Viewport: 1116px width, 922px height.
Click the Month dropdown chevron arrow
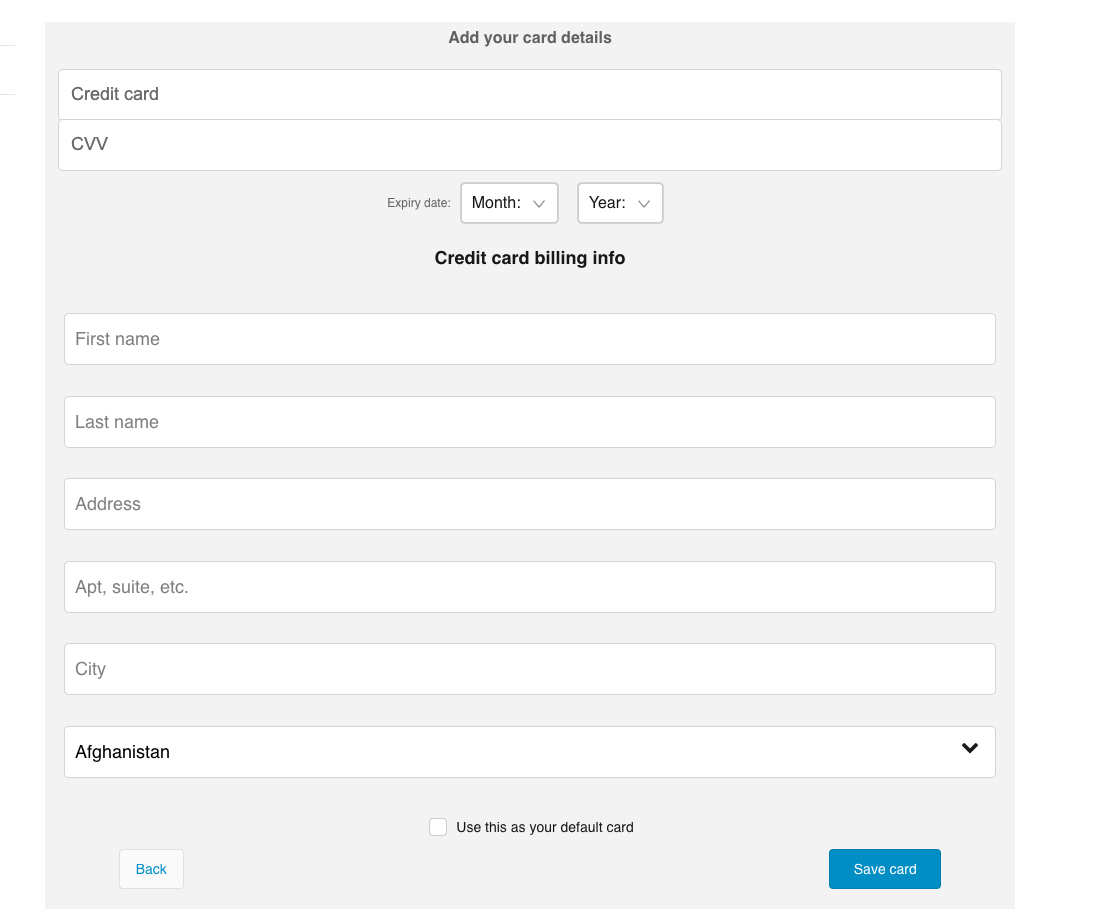click(541, 202)
